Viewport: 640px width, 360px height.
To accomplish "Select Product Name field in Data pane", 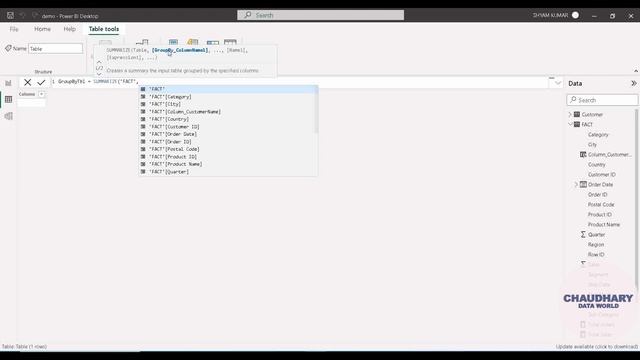I will 604,224.
